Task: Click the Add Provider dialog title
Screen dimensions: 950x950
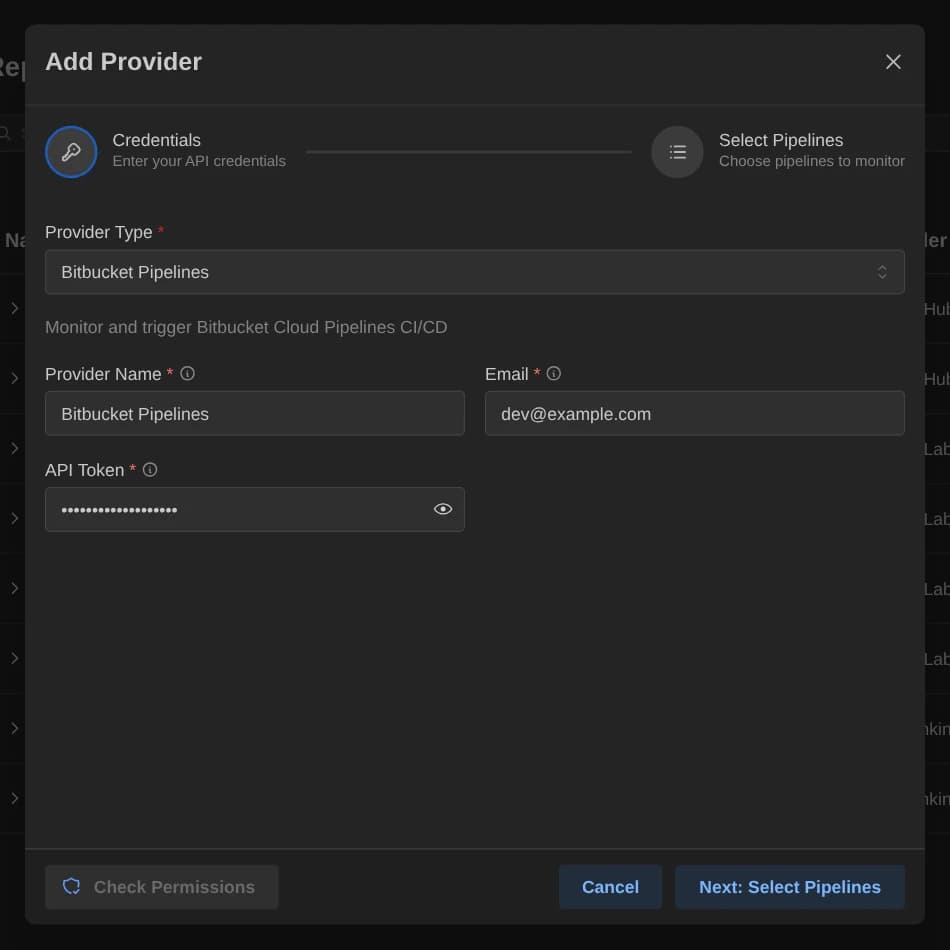Action: [124, 62]
